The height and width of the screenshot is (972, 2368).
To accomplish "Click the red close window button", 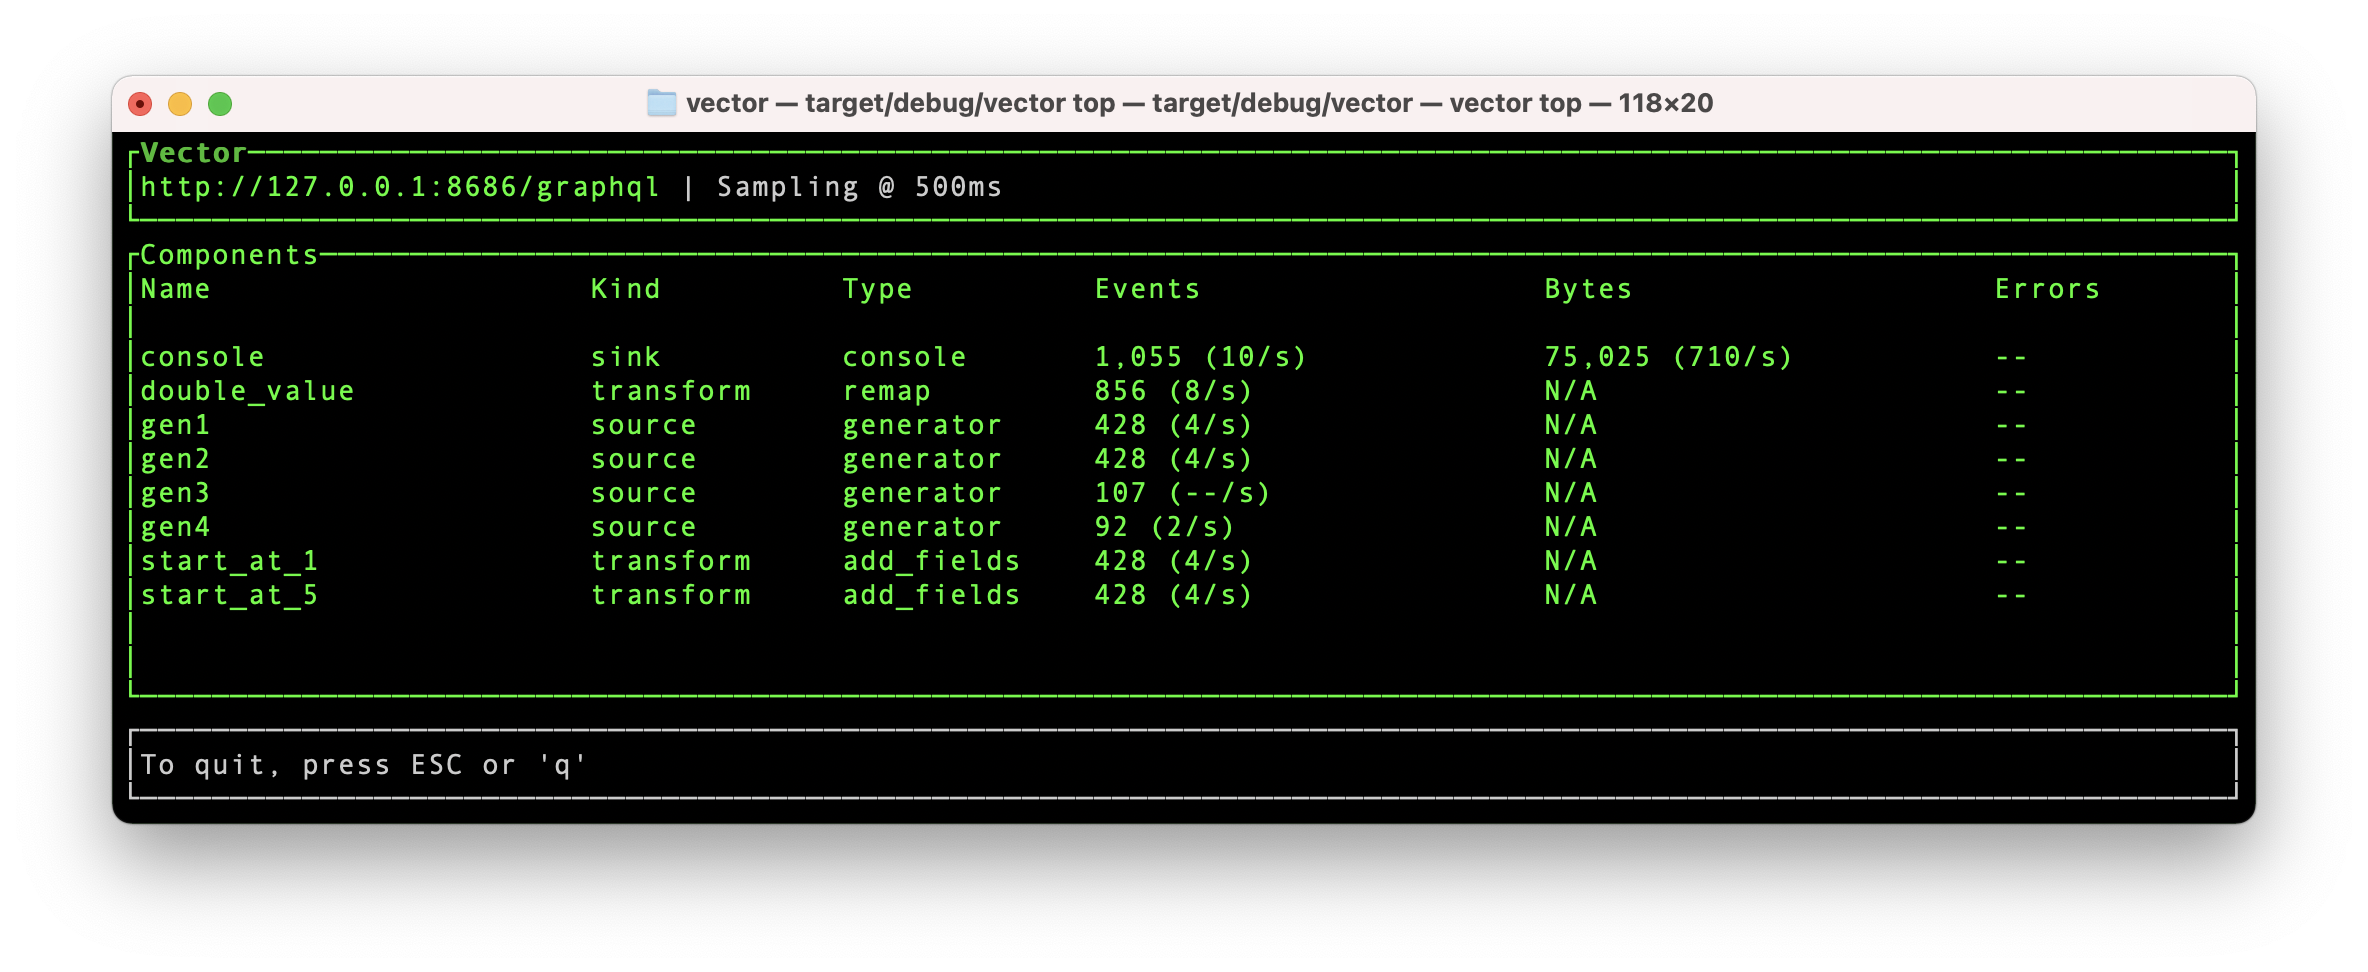I will click(141, 104).
